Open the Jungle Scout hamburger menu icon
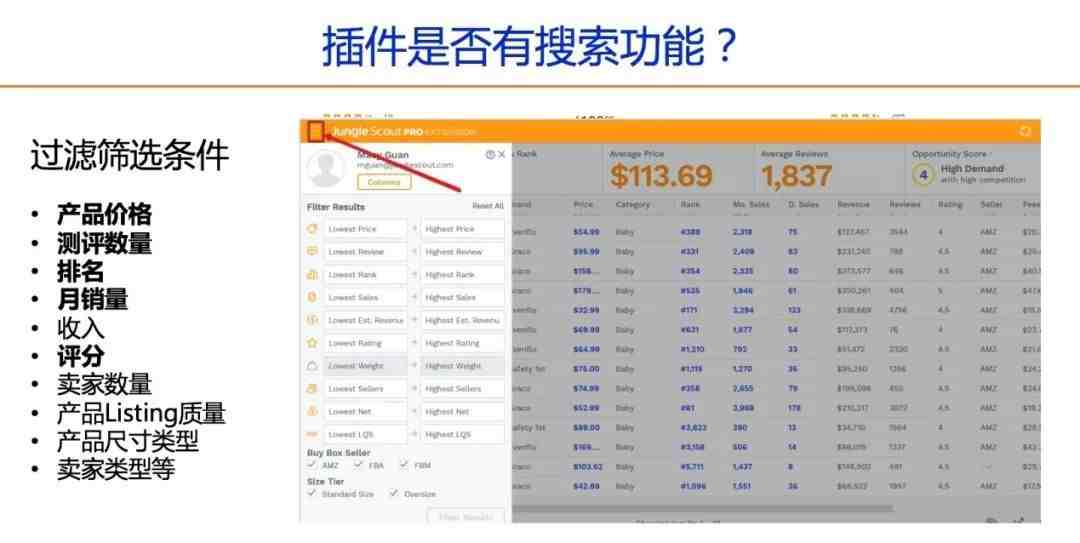1080x543 pixels. [x=316, y=132]
